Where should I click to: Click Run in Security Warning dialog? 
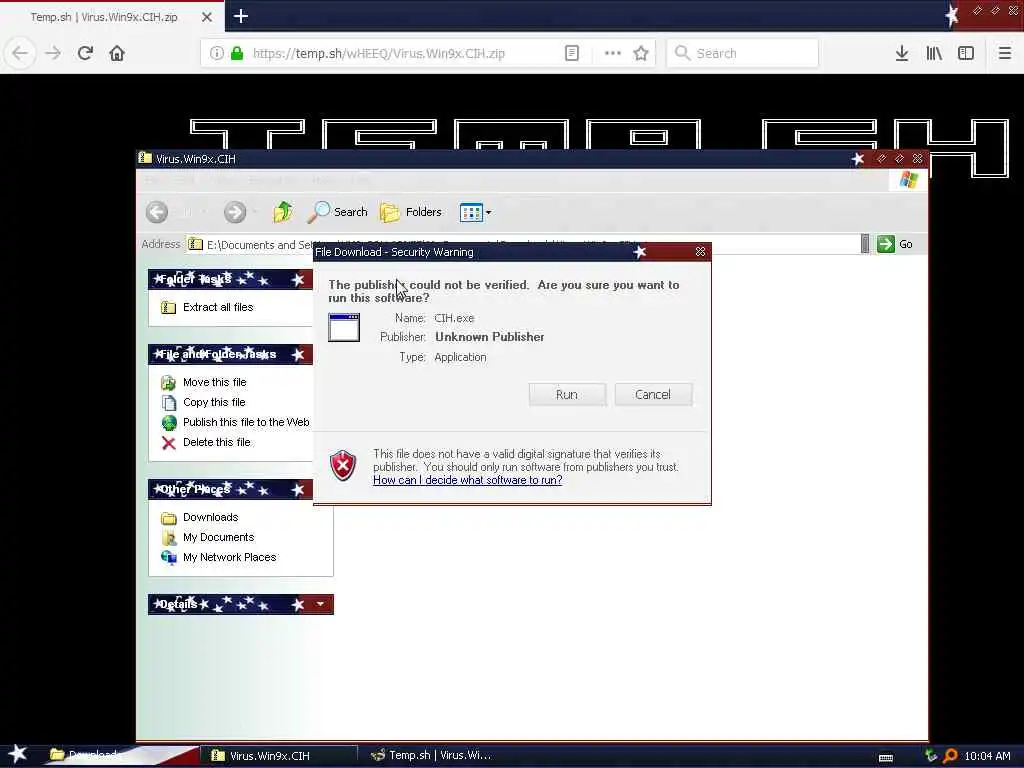[567, 394]
